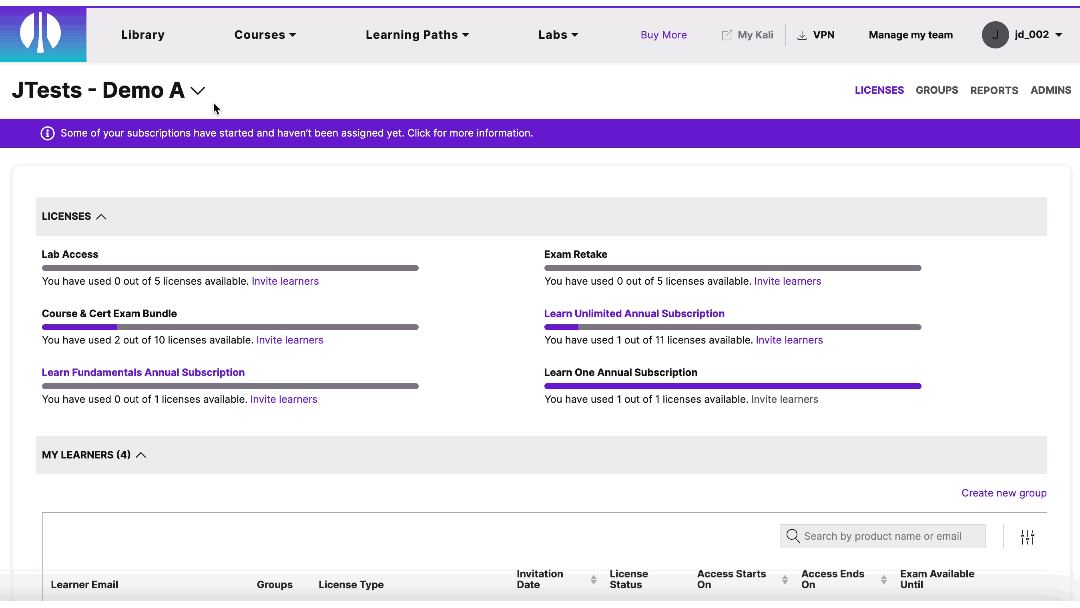Click the info icon in the purple banner
The height and width of the screenshot is (608, 1080).
[x=47, y=132]
